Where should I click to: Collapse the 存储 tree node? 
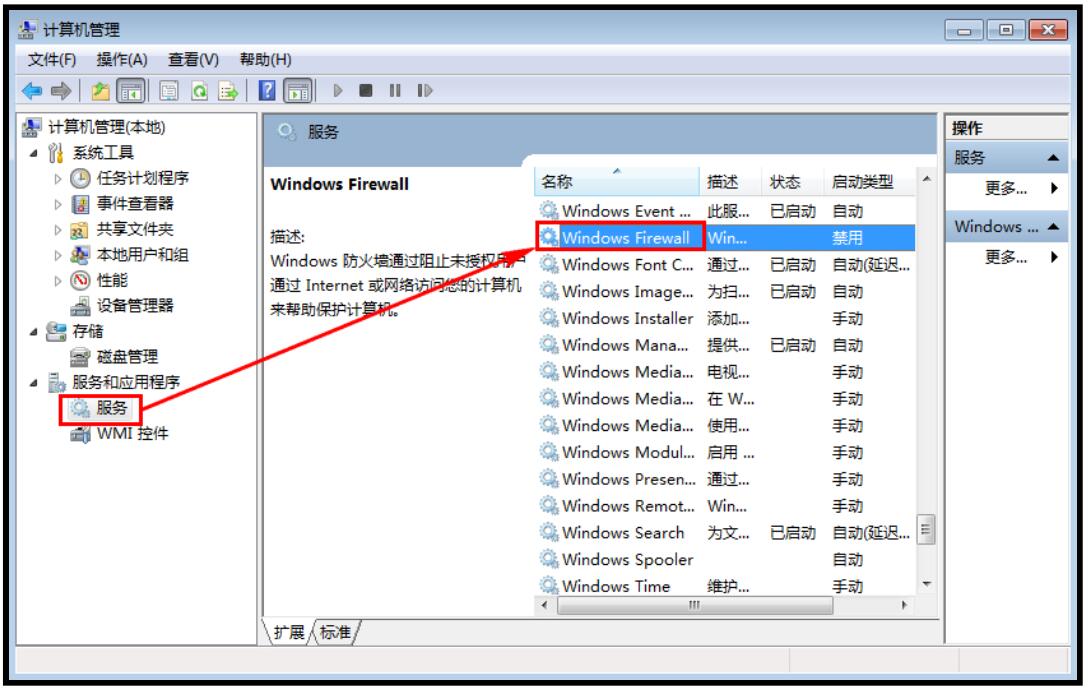[33, 332]
